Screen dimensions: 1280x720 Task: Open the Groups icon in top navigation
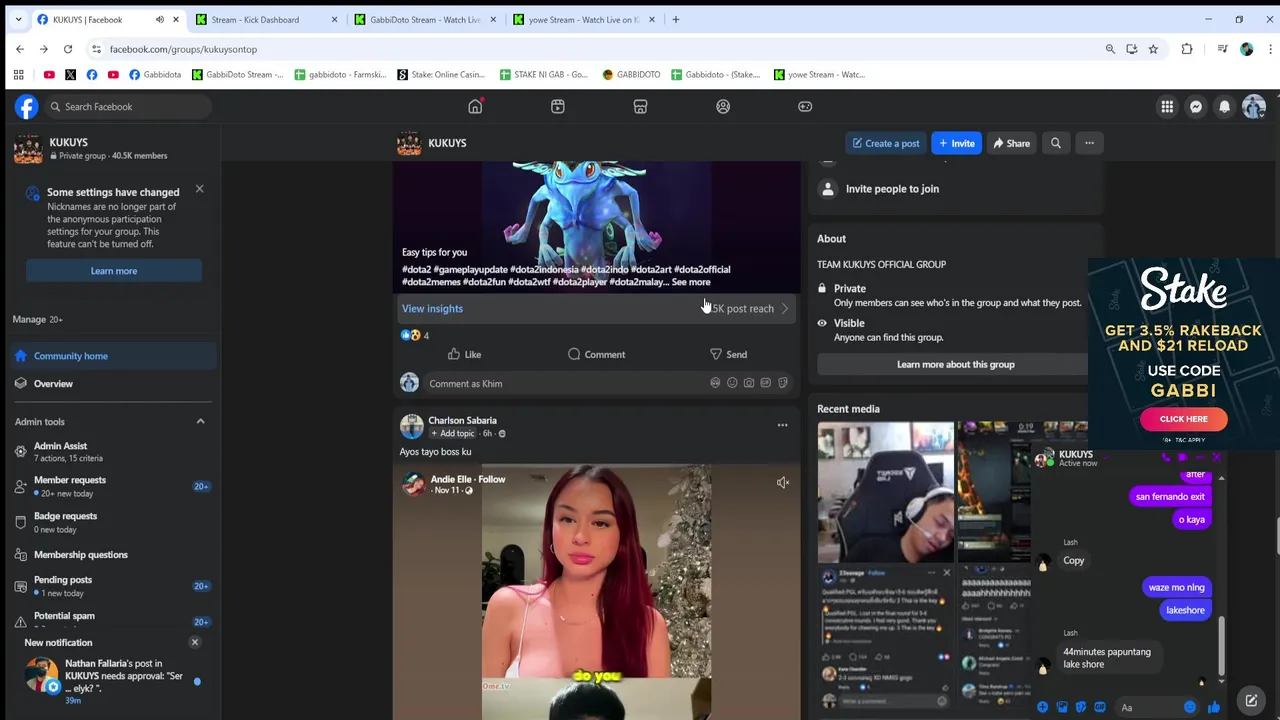point(723,106)
